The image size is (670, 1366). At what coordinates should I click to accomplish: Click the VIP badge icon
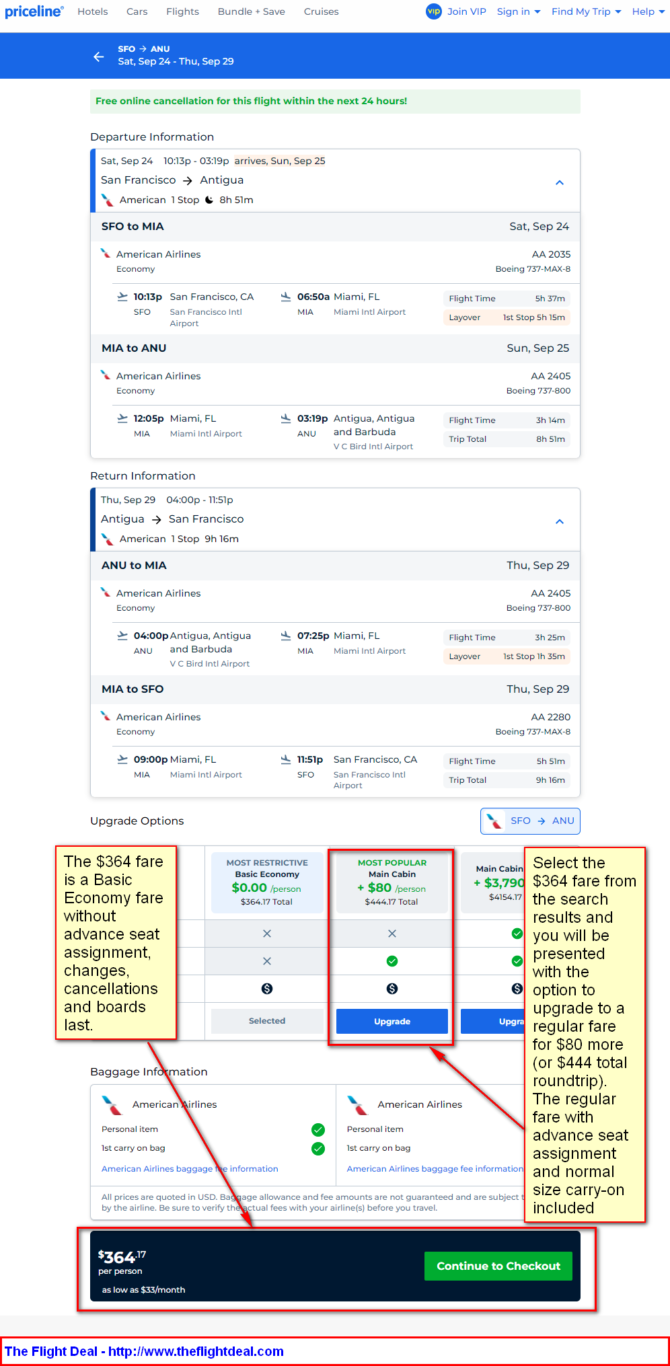pos(433,12)
